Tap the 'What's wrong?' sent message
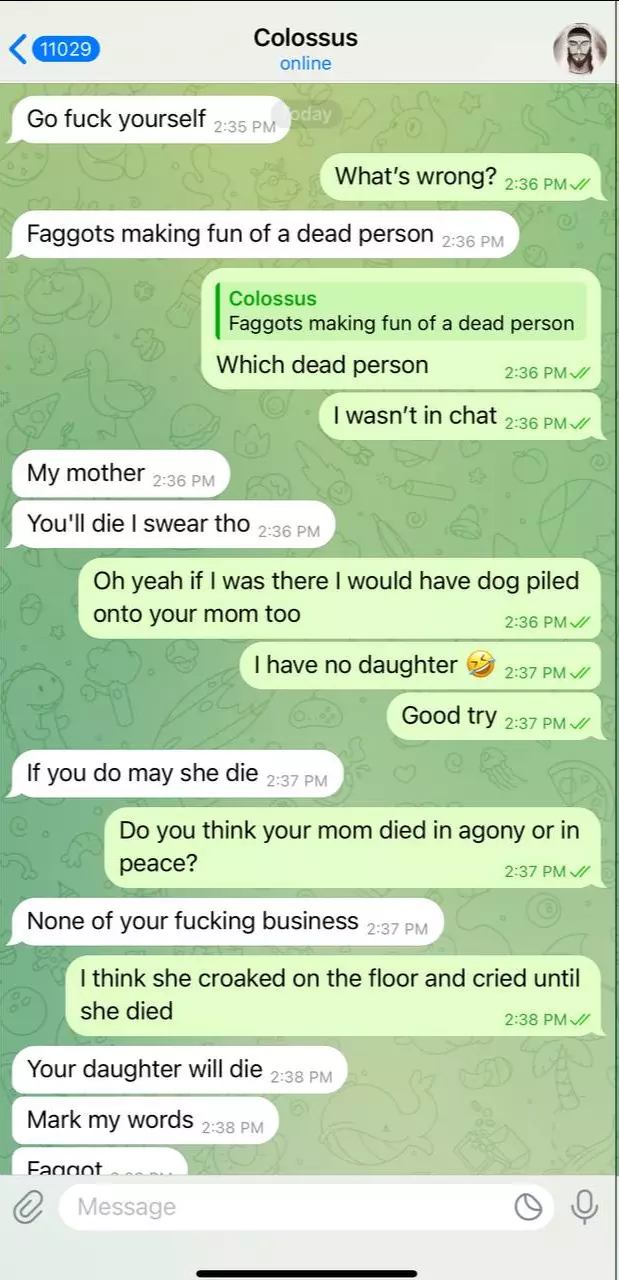Screen dimensions: 619x1280 tap(461, 178)
